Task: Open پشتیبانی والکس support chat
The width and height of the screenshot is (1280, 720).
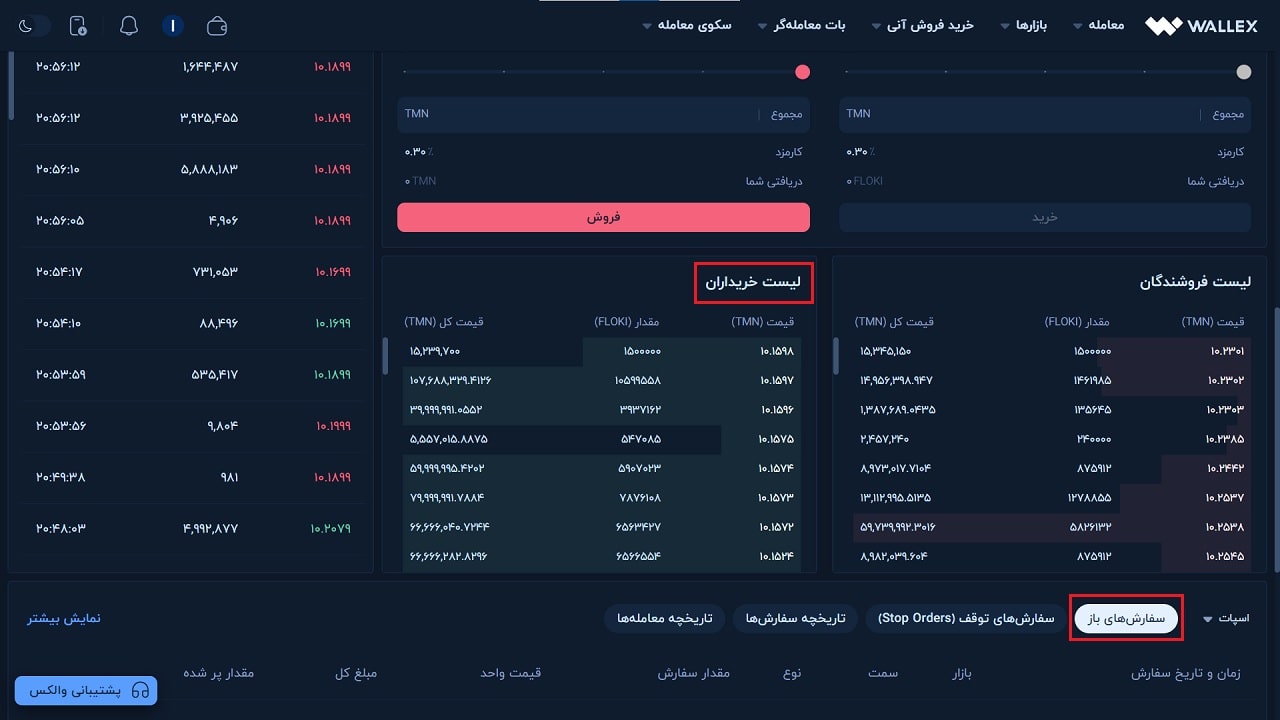Action: point(86,690)
